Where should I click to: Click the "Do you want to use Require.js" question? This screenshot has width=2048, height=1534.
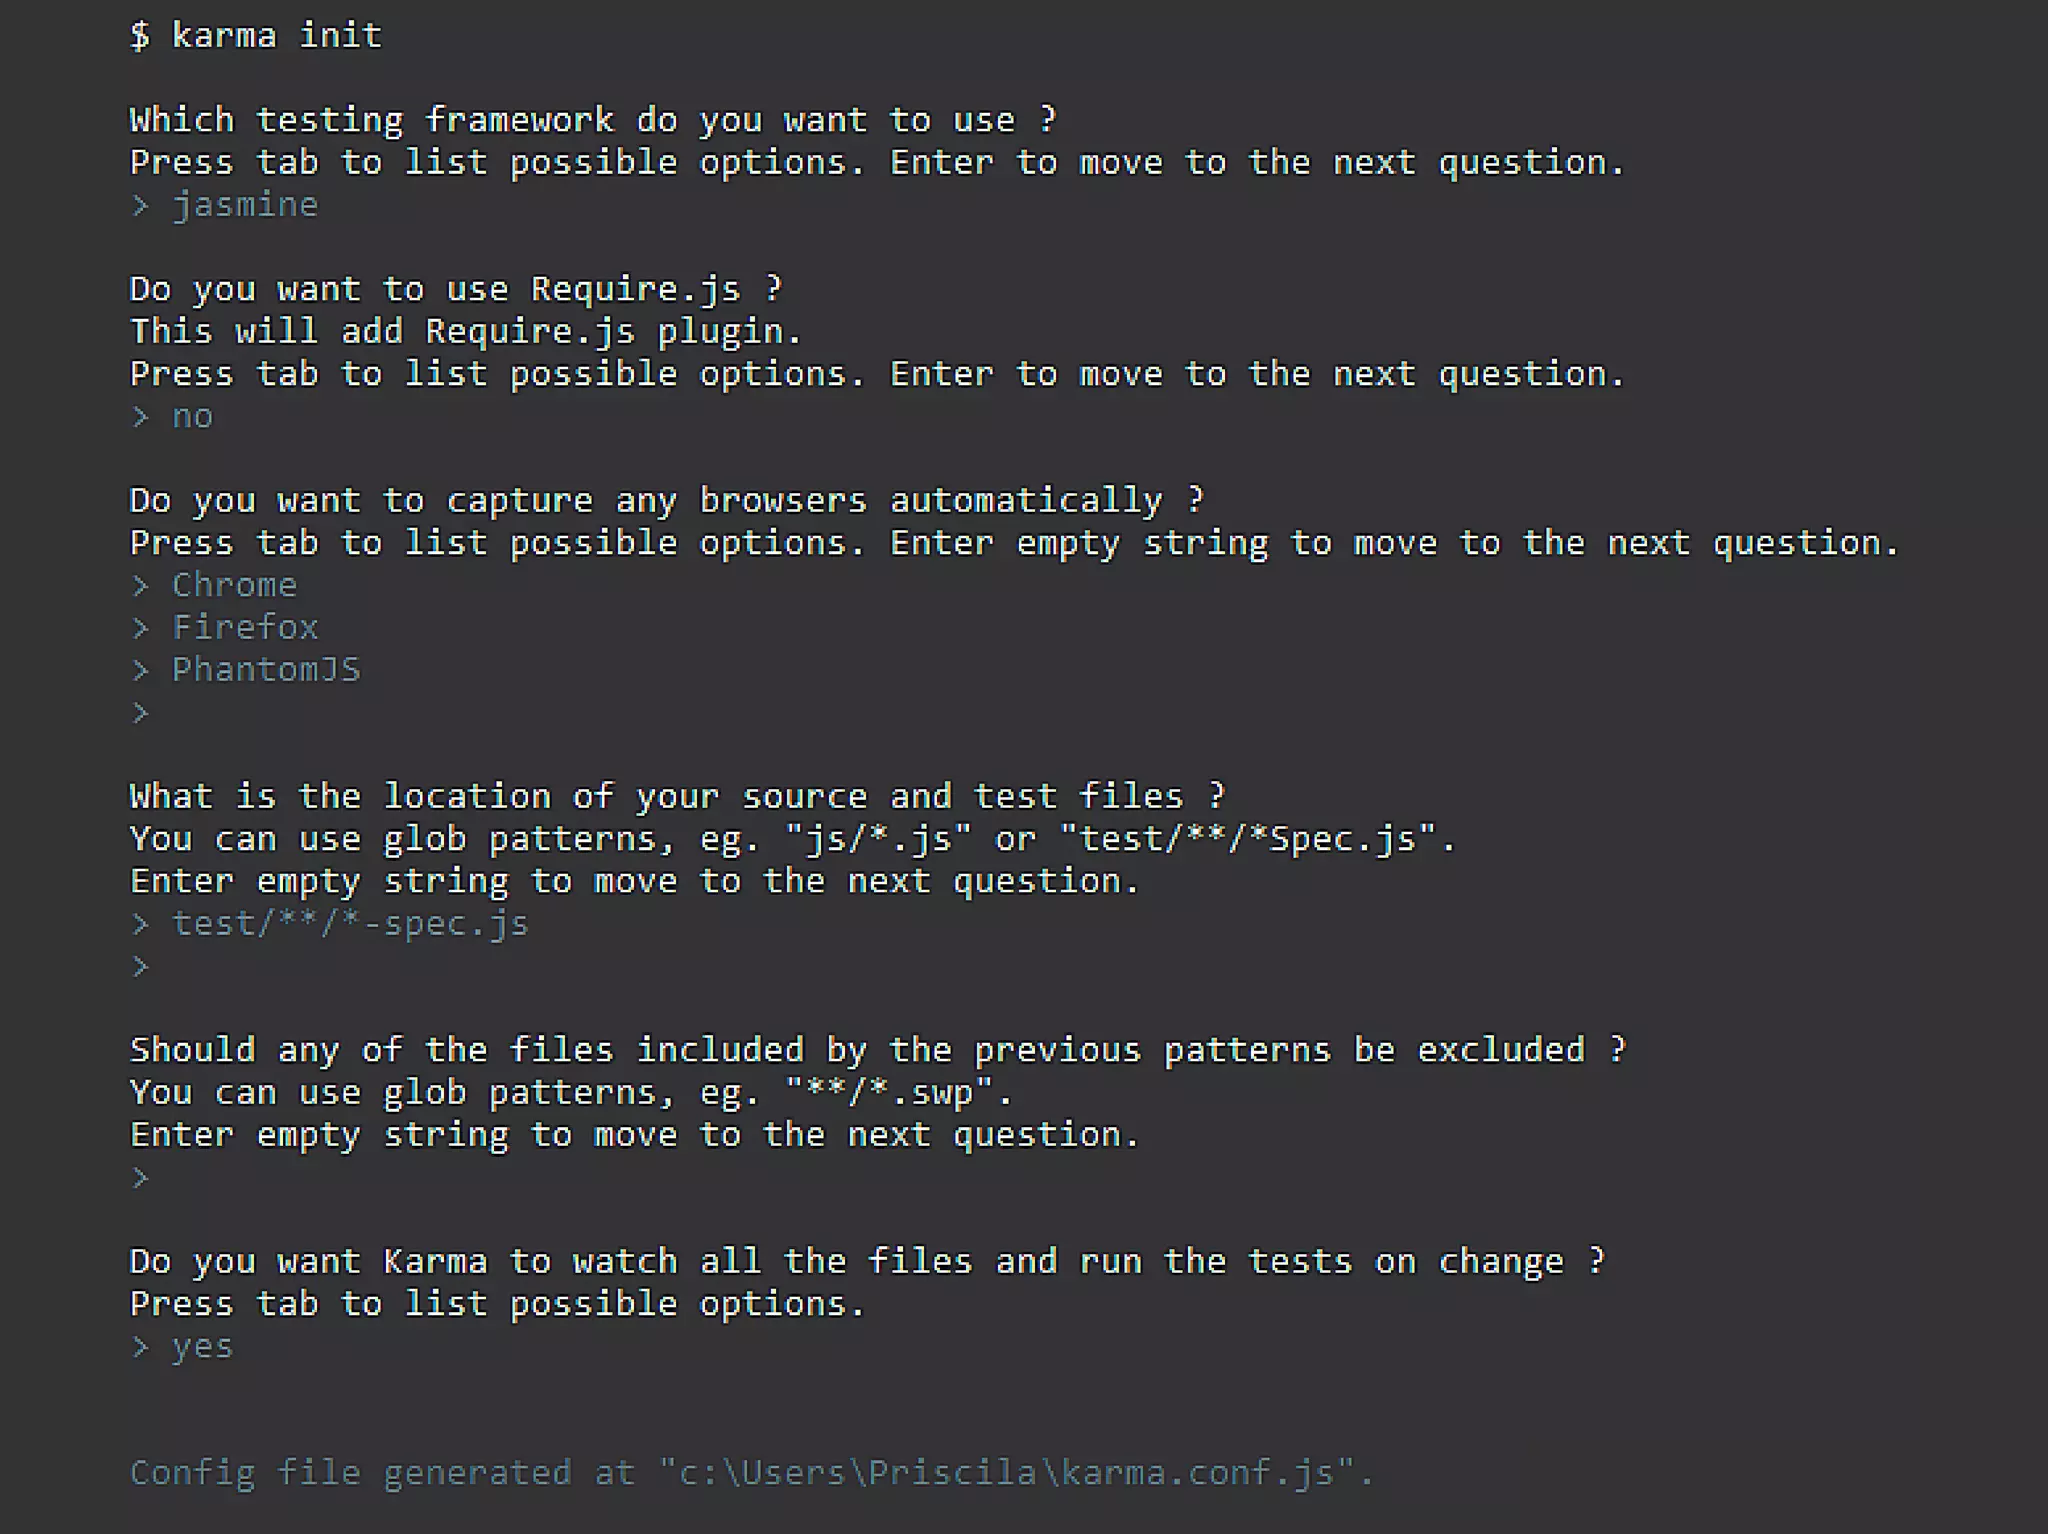[455, 289]
